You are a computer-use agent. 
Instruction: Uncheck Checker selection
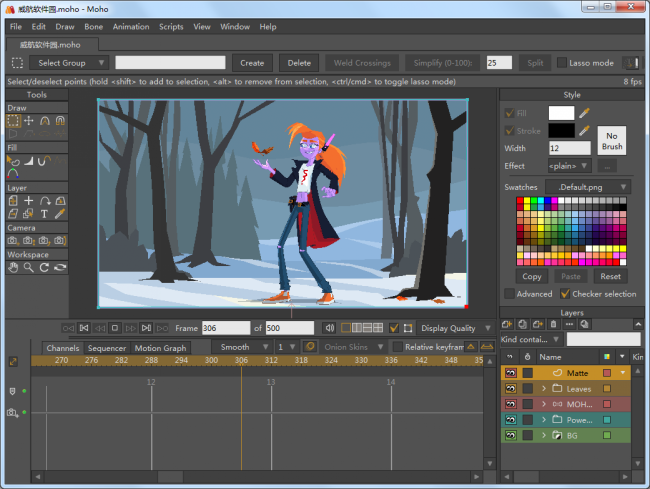click(x=565, y=294)
